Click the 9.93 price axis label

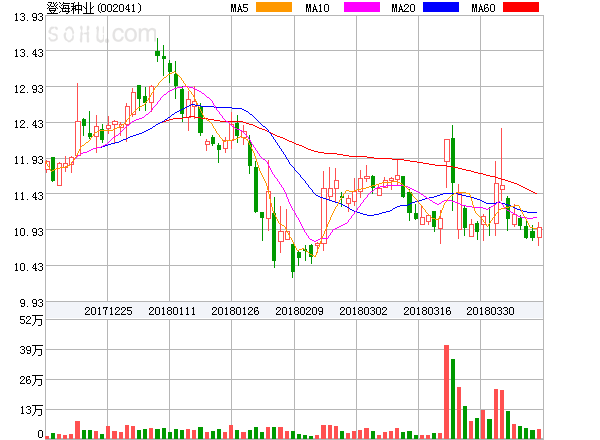(32, 303)
